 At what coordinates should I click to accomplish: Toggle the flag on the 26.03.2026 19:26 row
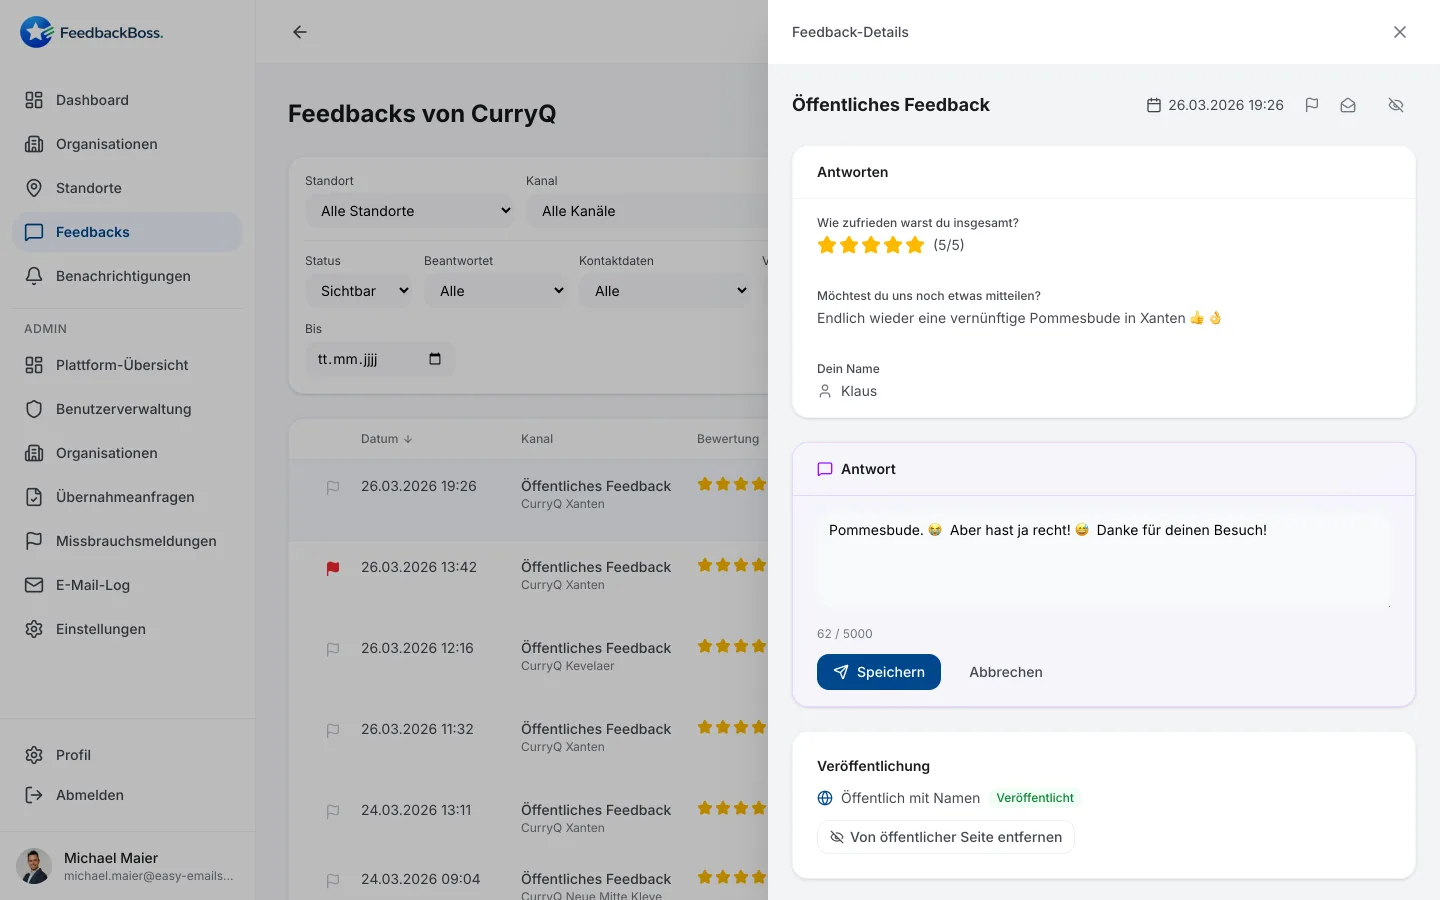333,487
